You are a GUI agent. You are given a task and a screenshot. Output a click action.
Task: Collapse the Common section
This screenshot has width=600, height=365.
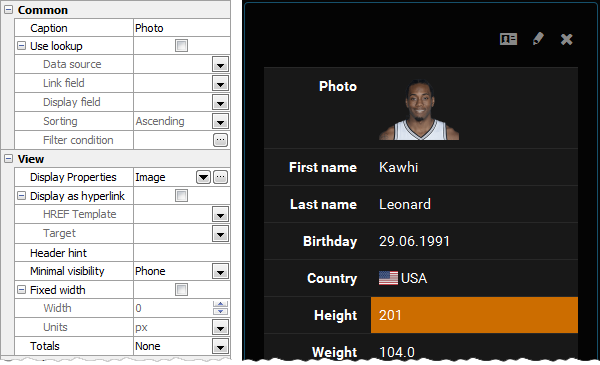click(x=8, y=10)
